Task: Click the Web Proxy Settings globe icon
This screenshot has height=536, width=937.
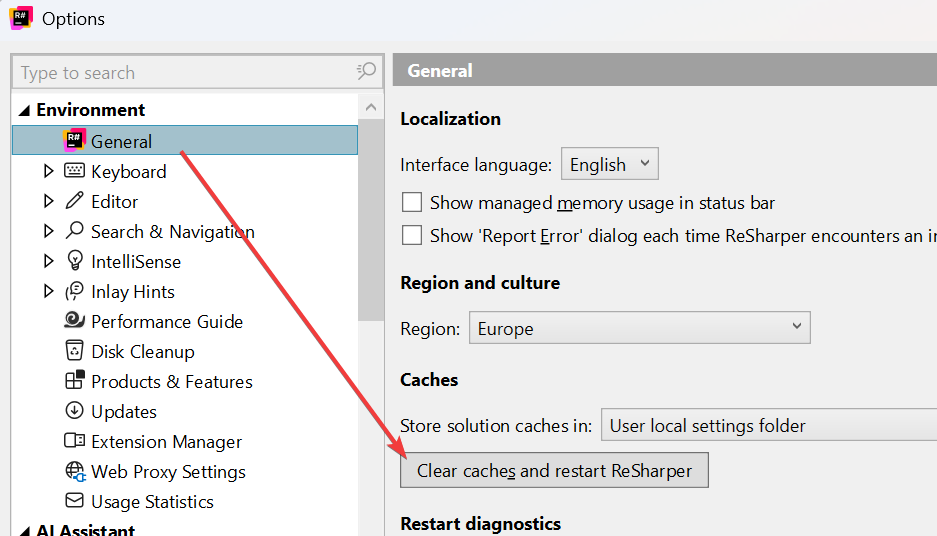Action: (x=75, y=471)
